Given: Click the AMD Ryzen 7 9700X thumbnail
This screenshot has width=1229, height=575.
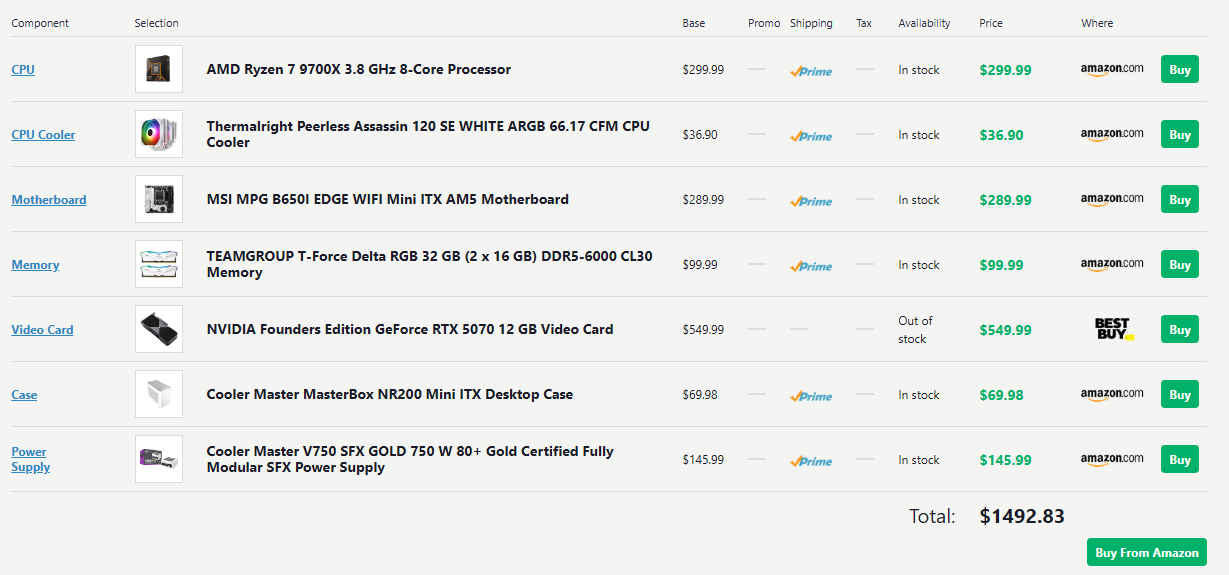Looking at the screenshot, I should 159,69.
